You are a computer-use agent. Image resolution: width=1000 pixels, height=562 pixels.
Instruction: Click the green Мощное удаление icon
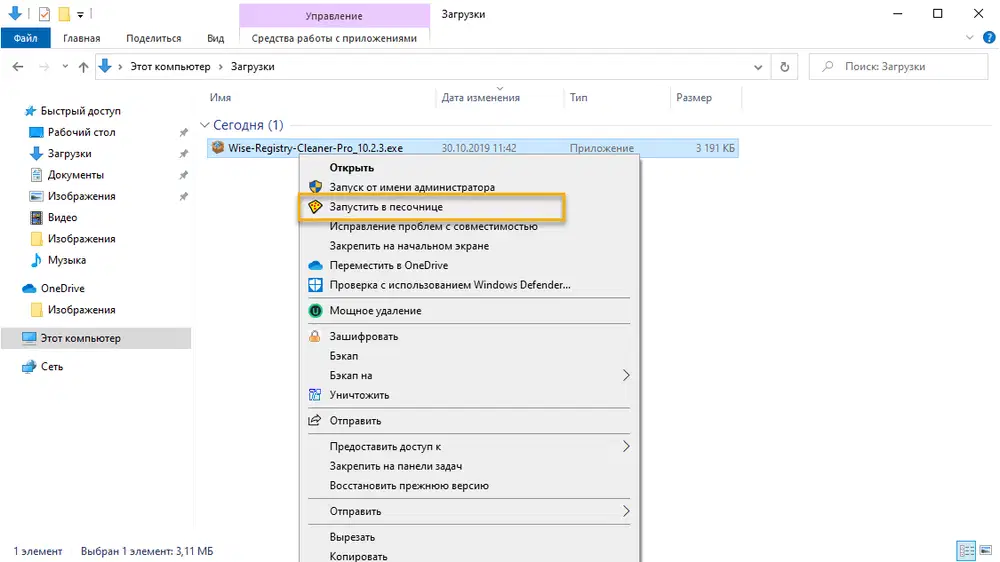[x=315, y=311]
